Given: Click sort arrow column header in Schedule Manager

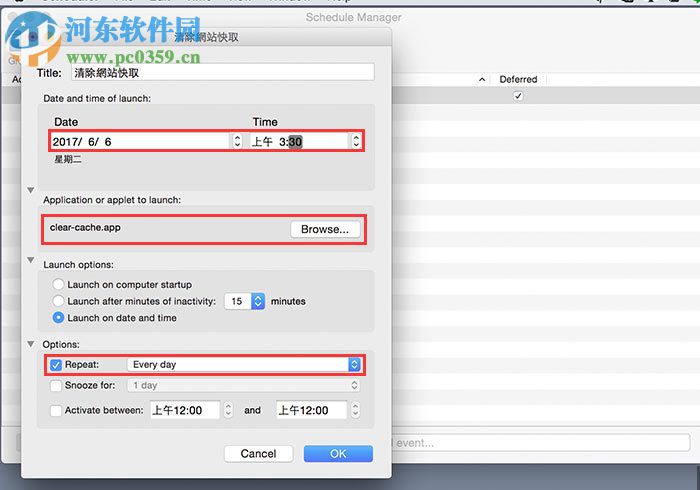Looking at the screenshot, I should (x=482, y=80).
